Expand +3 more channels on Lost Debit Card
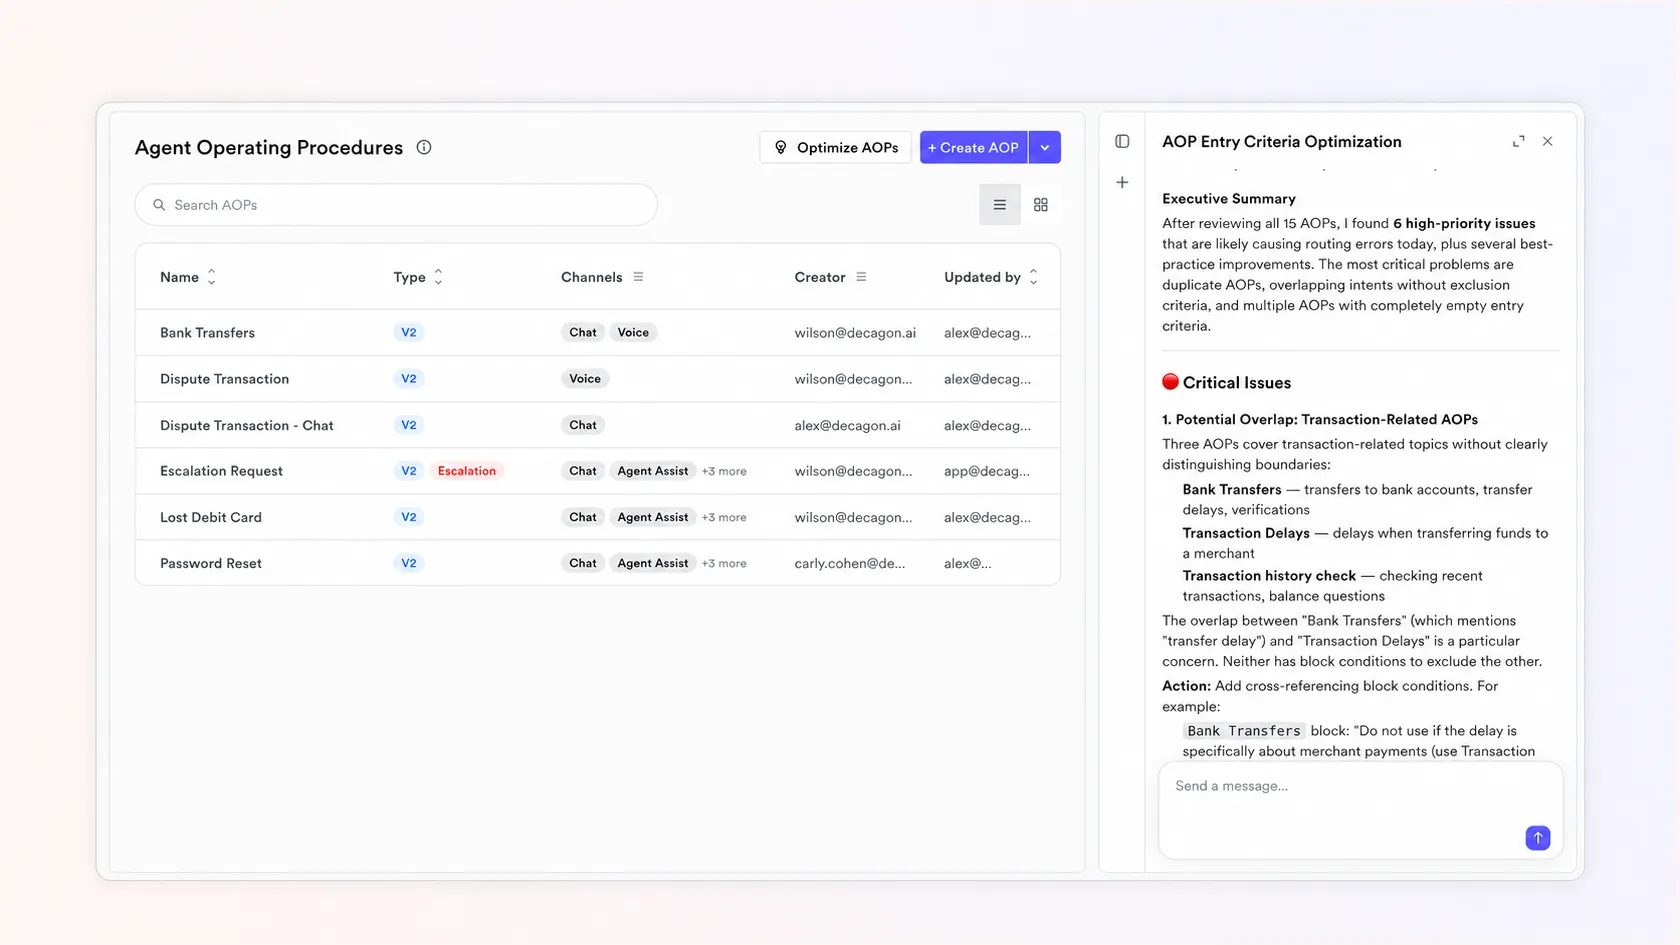Image resolution: width=1680 pixels, height=945 pixels. pyautogui.click(x=724, y=517)
